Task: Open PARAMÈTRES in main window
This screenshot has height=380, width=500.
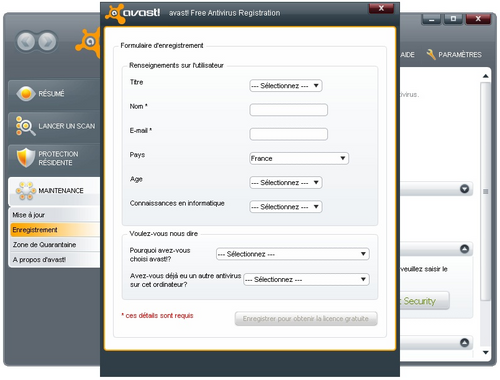Action: pyautogui.click(x=460, y=55)
